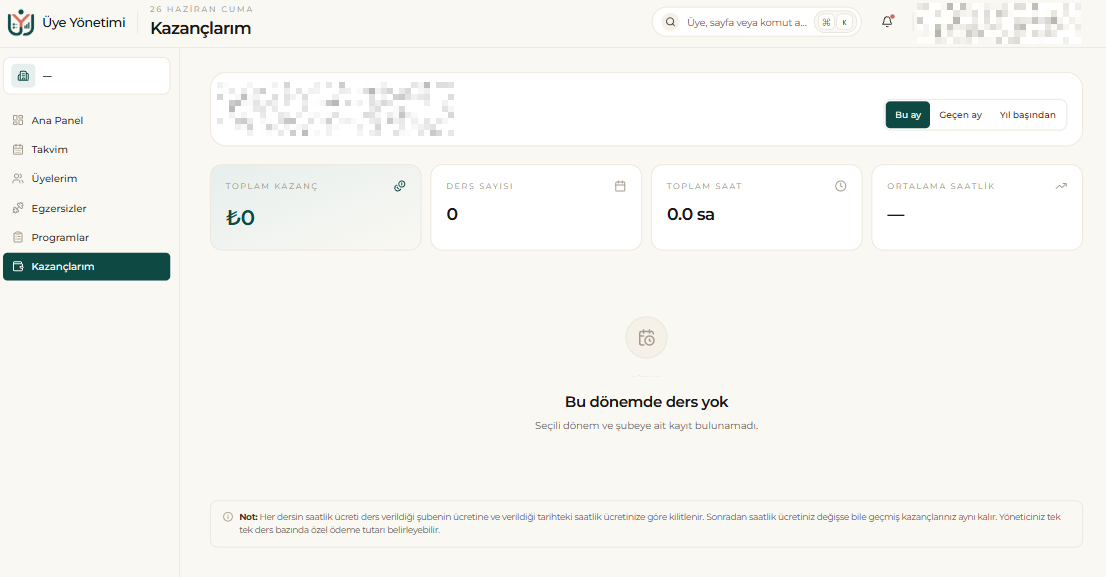Click the clock icon on Toplam Saat card
Image resolution: width=1106 pixels, height=577 pixels.
pyautogui.click(x=841, y=186)
